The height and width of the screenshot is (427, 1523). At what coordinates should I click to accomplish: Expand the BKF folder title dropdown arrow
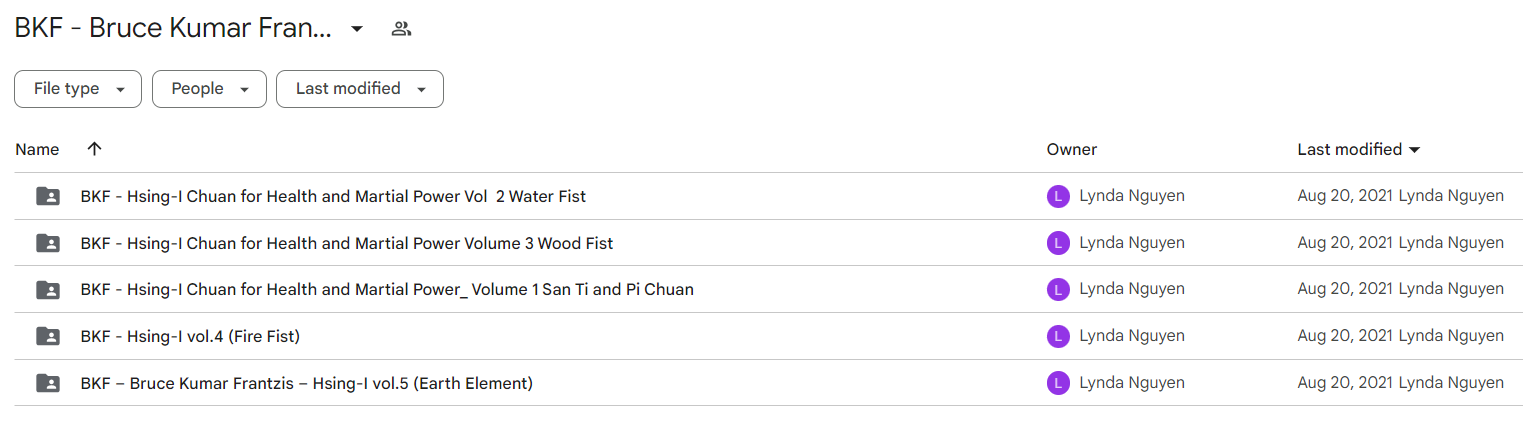click(x=357, y=29)
